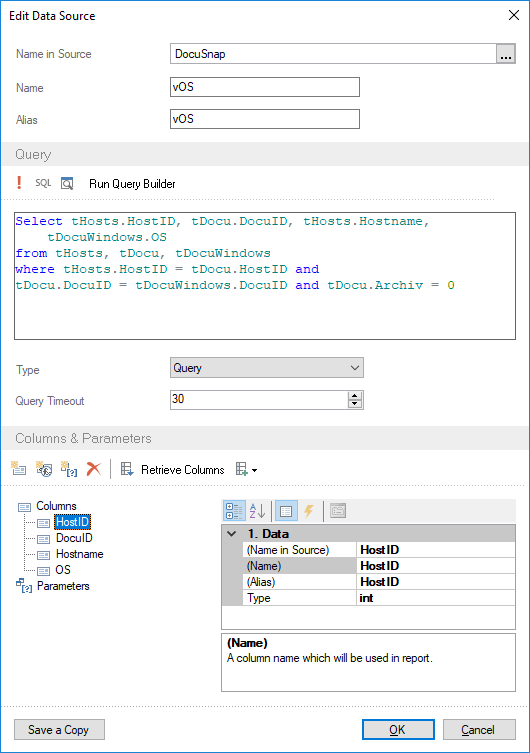
Task: Add a new parameter icon
Action: click(x=69, y=469)
